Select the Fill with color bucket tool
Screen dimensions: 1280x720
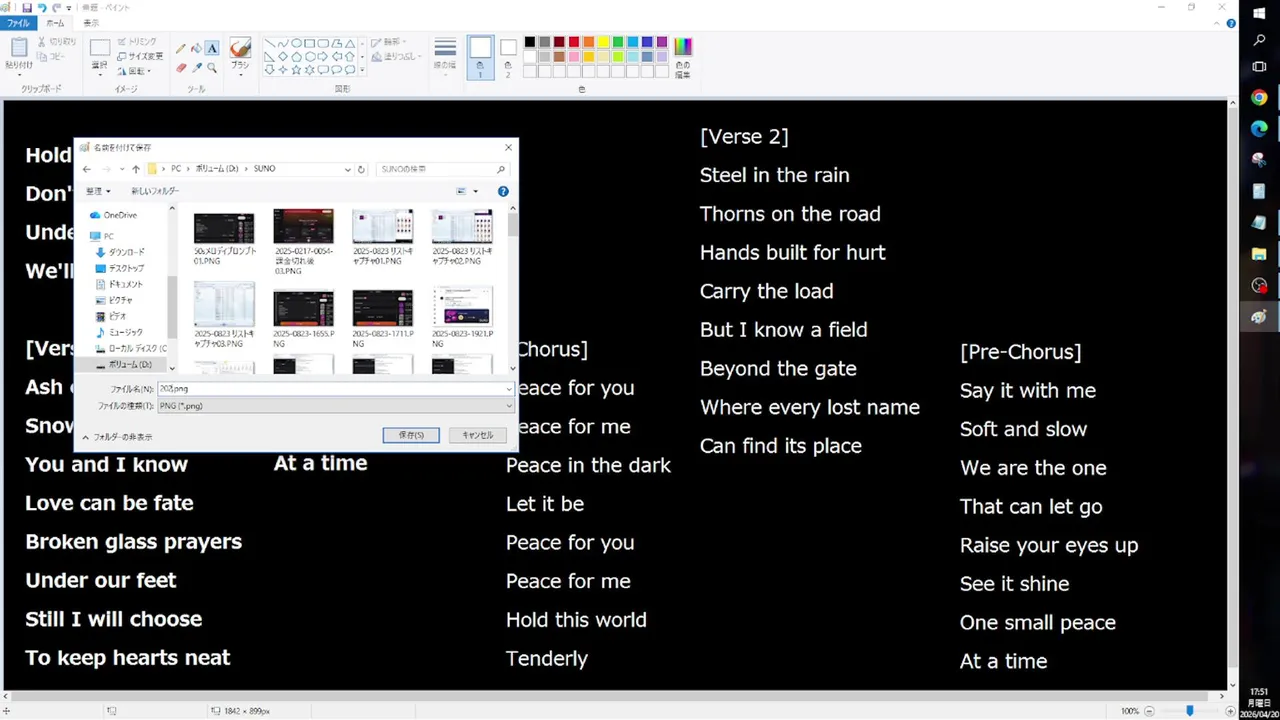pyautogui.click(x=197, y=48)
